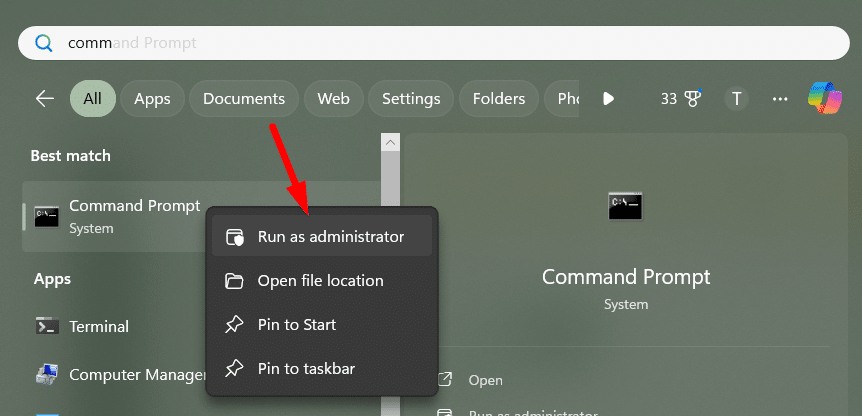862x416 pixels.
Task: Click the Best match heading
Action: [x=70, y=156]
